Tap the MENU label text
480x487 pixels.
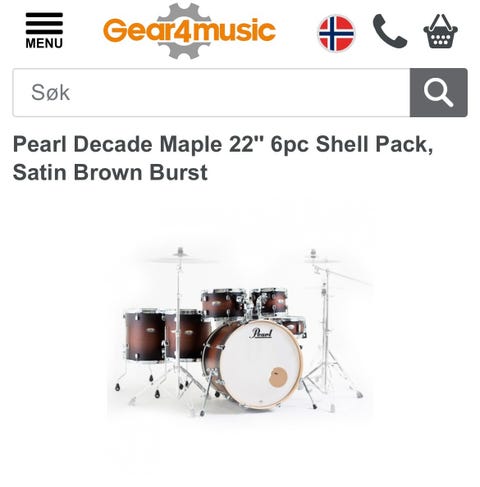(x=44, y=43)
